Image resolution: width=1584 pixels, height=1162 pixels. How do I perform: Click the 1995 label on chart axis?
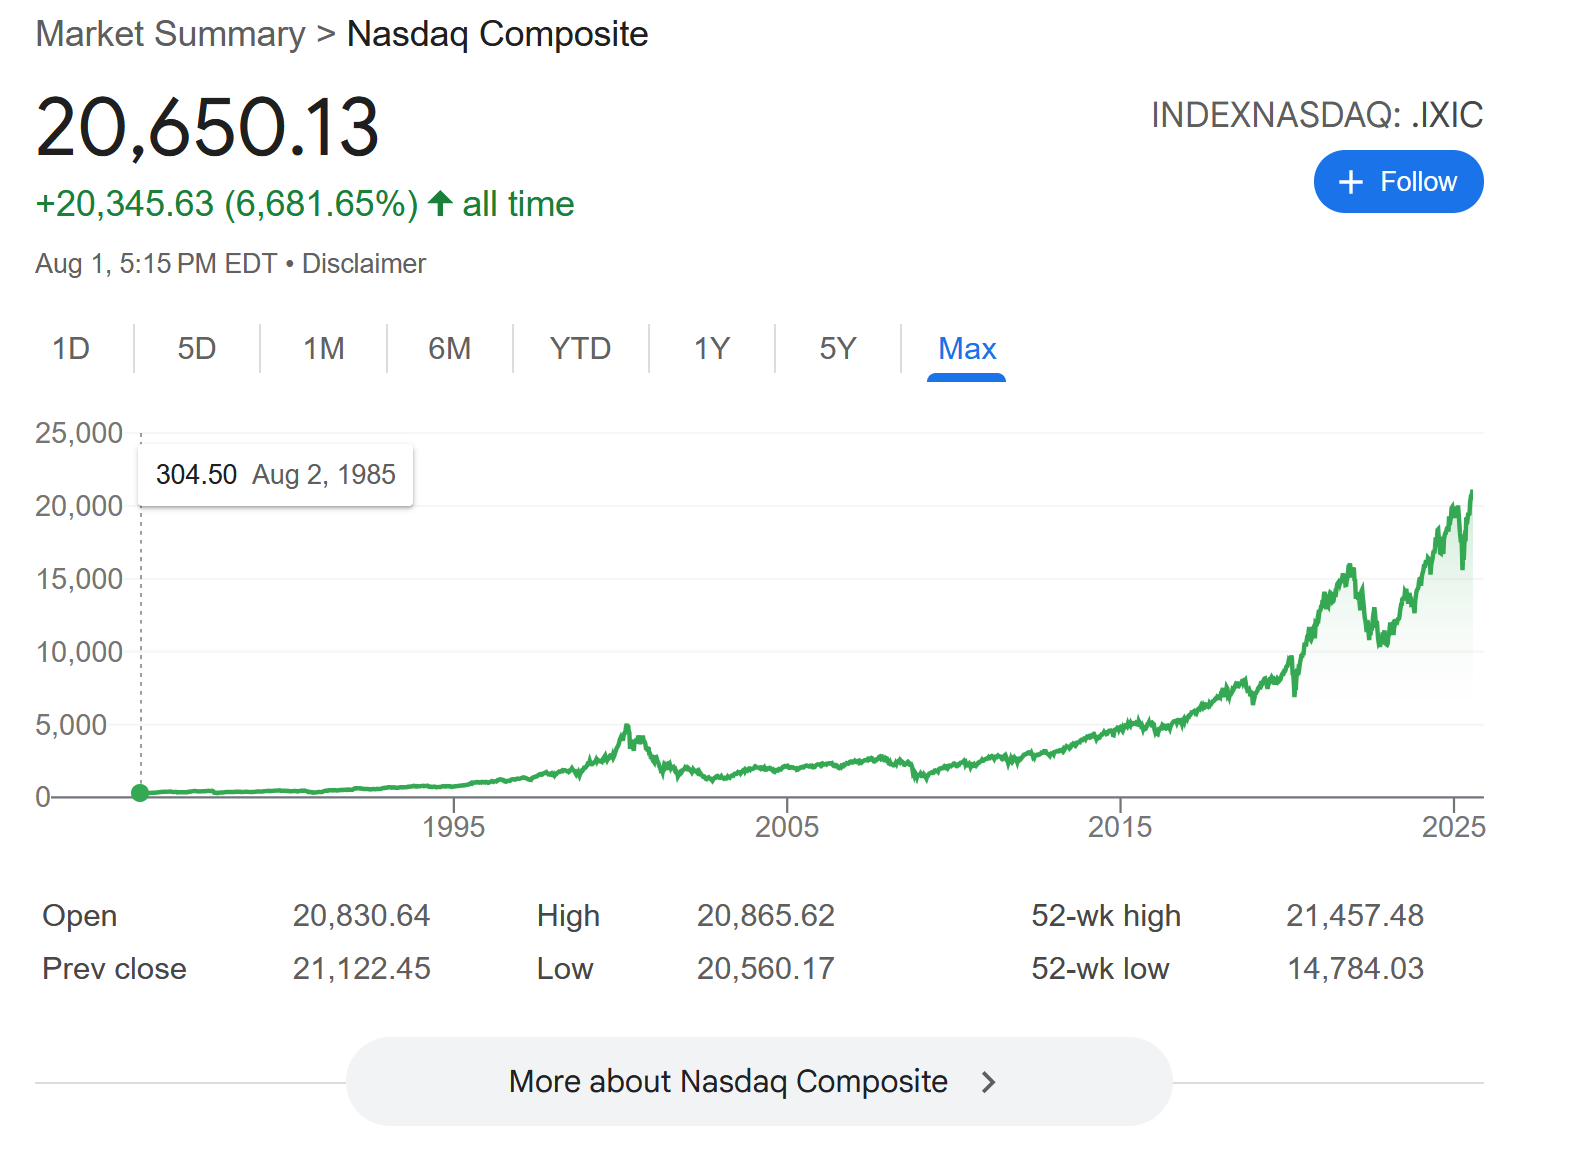453,827
